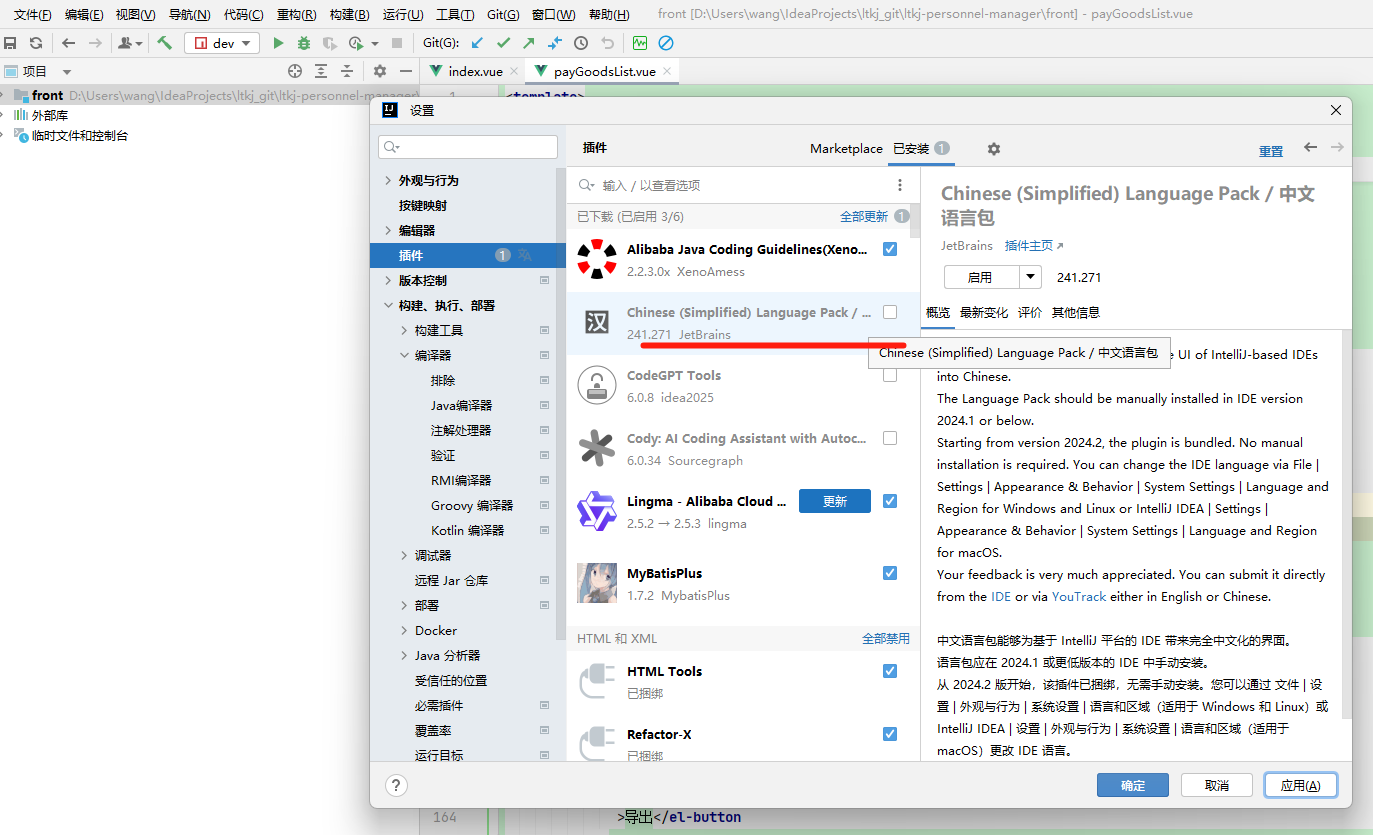Click the 全部更新 link
Viewport: 1373px width, 835px height.
tap(864, 216)
